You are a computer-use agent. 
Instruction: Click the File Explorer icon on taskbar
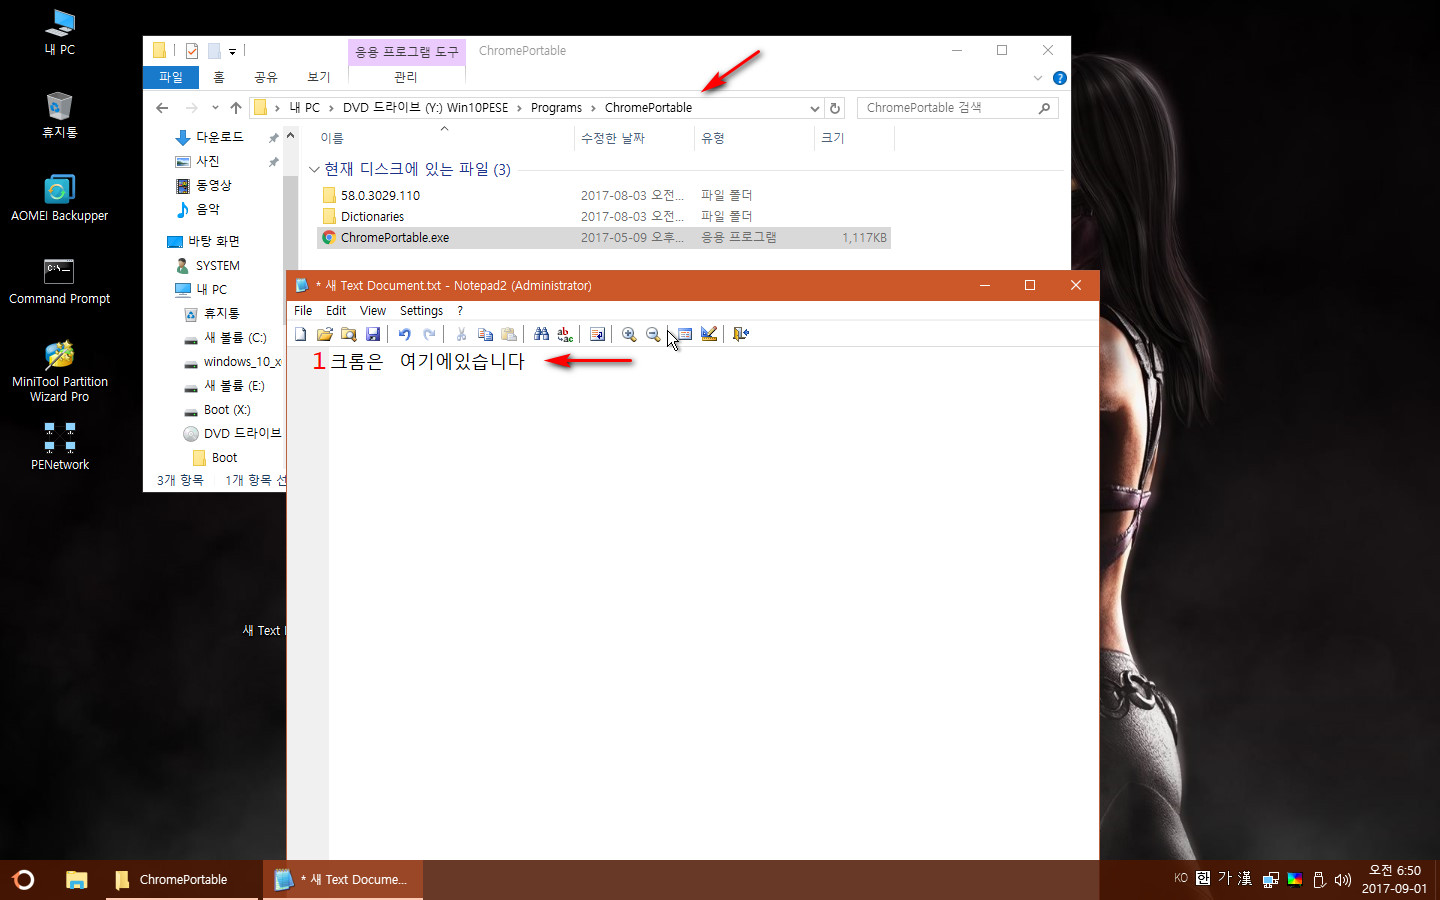click(76, 880)
